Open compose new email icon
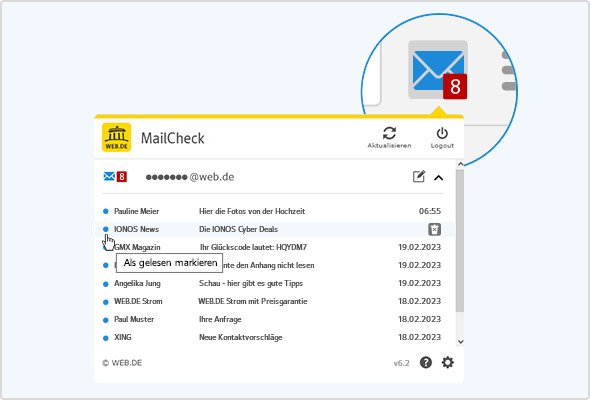The width and height of the screenshot is (590, 400). tap(419, 176)
